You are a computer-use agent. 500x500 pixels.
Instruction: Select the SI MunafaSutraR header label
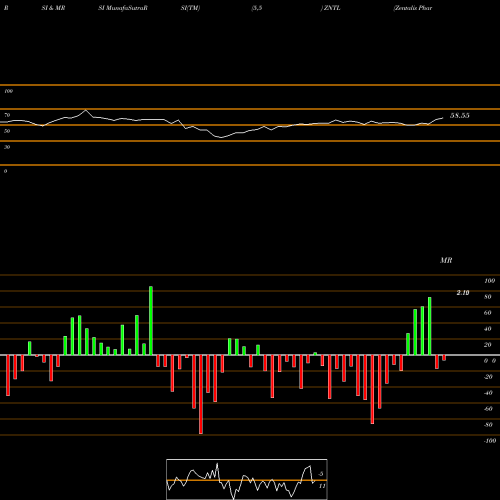(x=123, y=8)
